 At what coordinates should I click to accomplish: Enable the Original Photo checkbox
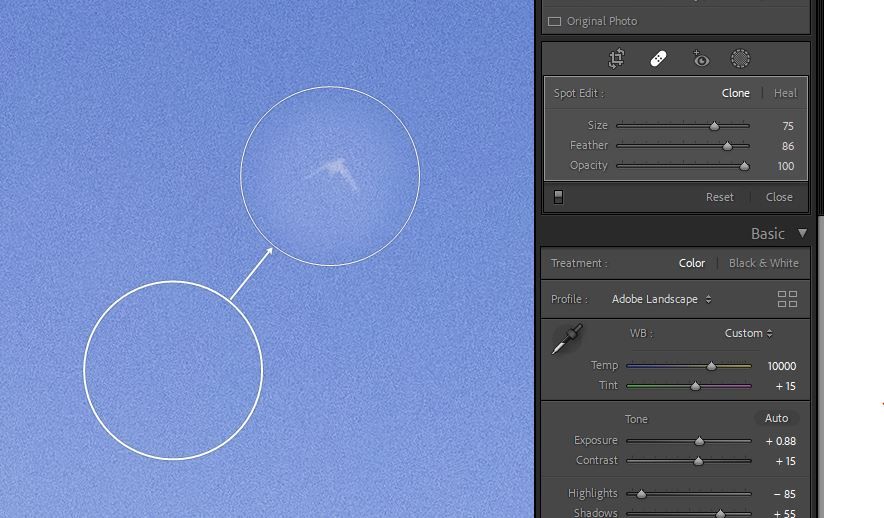coord(554,21)
